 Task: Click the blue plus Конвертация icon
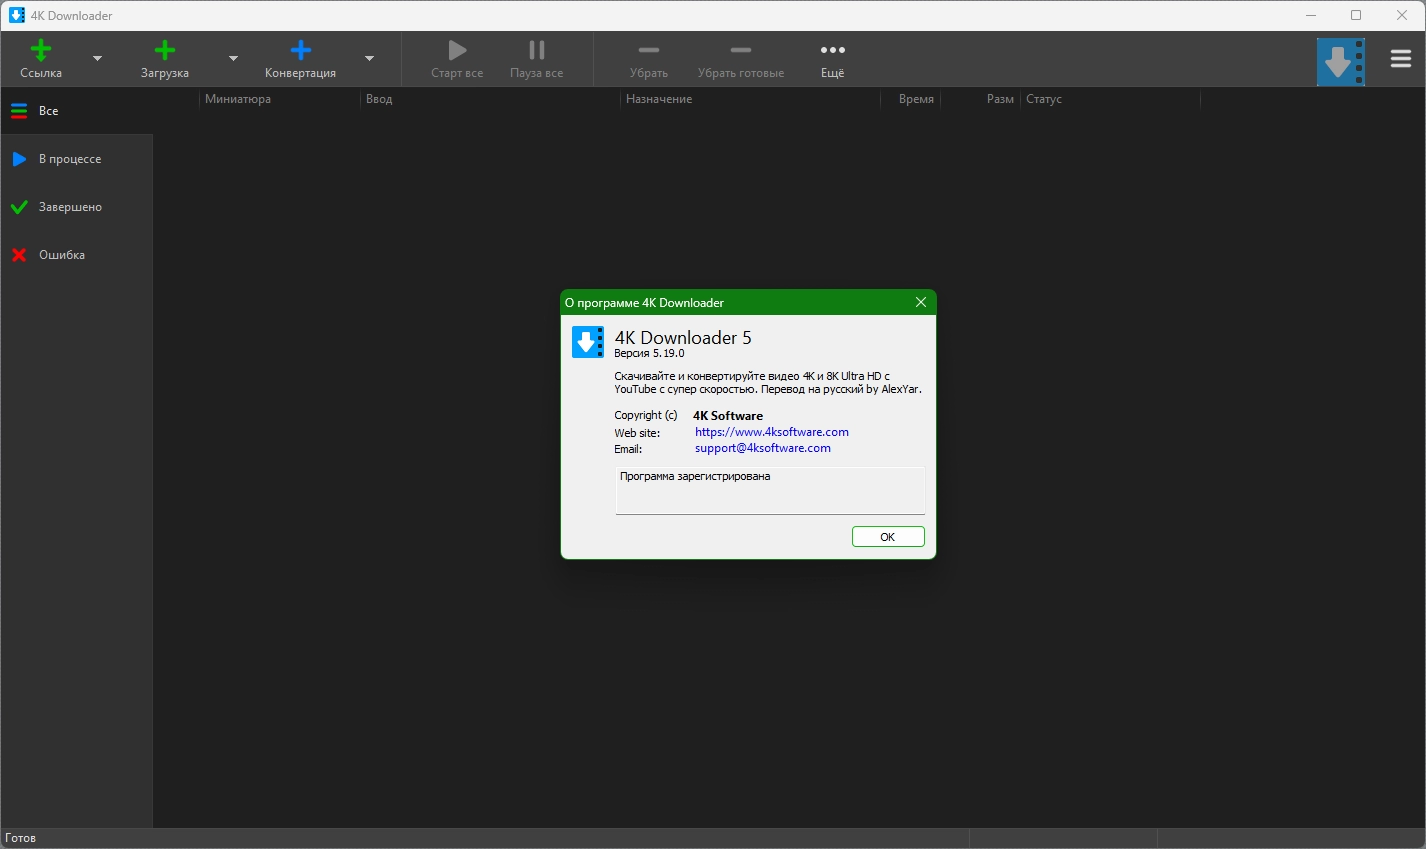pos(300,51)
